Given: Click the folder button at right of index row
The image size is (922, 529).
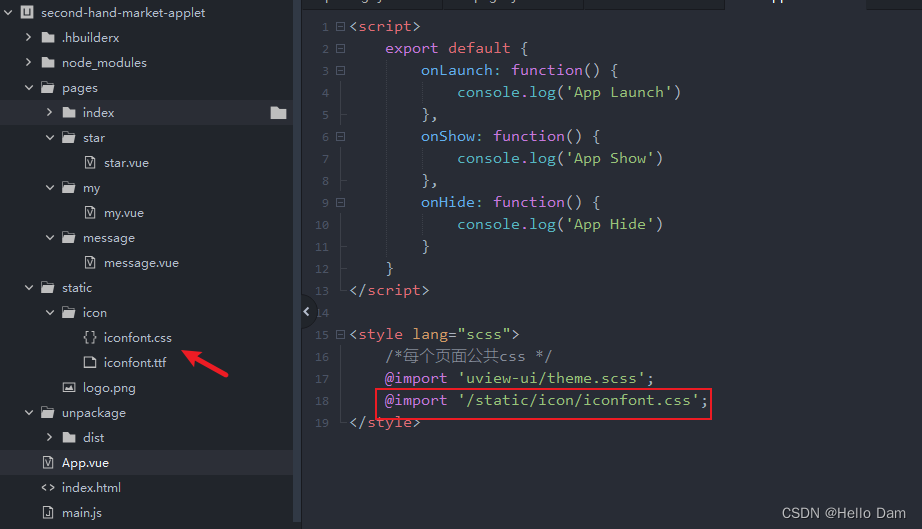Looking at the screenshot, I should click(x=279, y=113).
